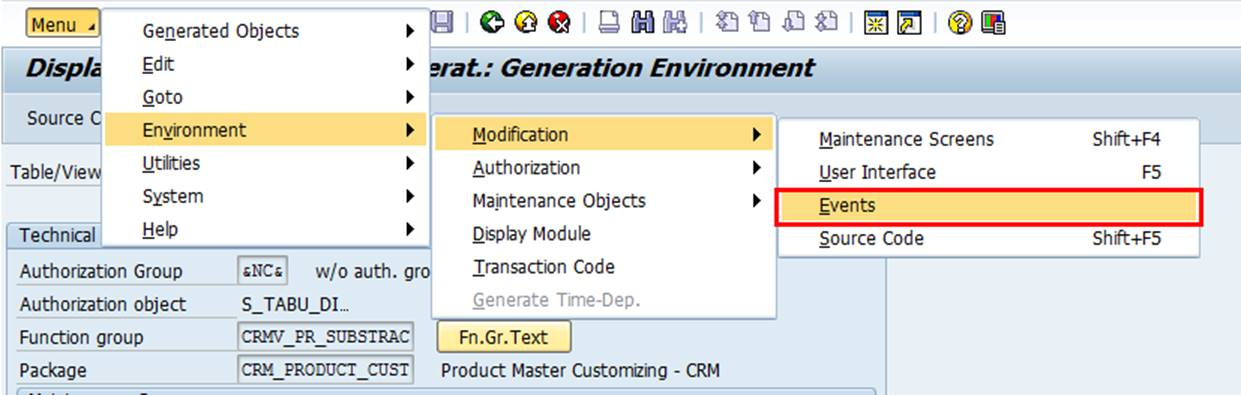Click the Create New Session icon
Viewport: 1241px width, 395px height.
pos(873,23)
